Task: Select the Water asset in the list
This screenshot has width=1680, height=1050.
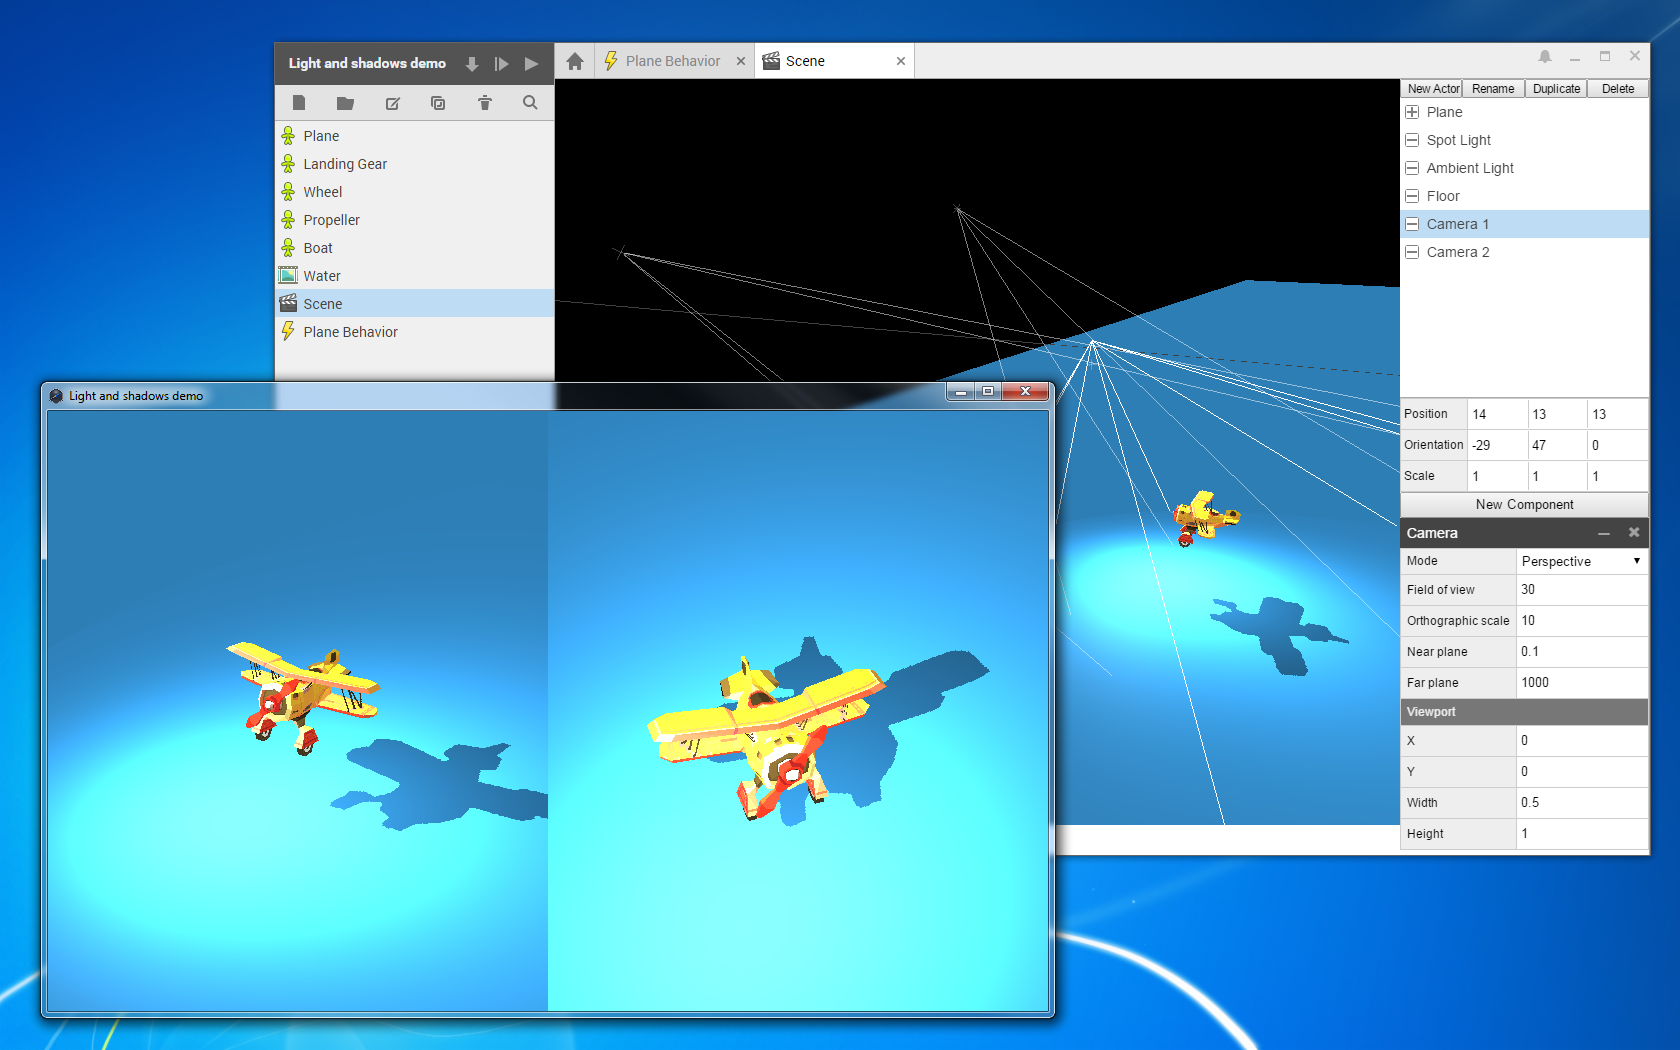Action: click(414, 276)
